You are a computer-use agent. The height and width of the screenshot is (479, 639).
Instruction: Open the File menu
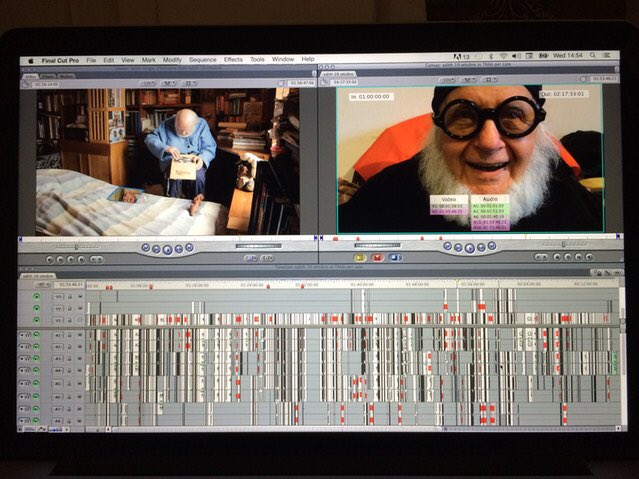tap(91, 60)
